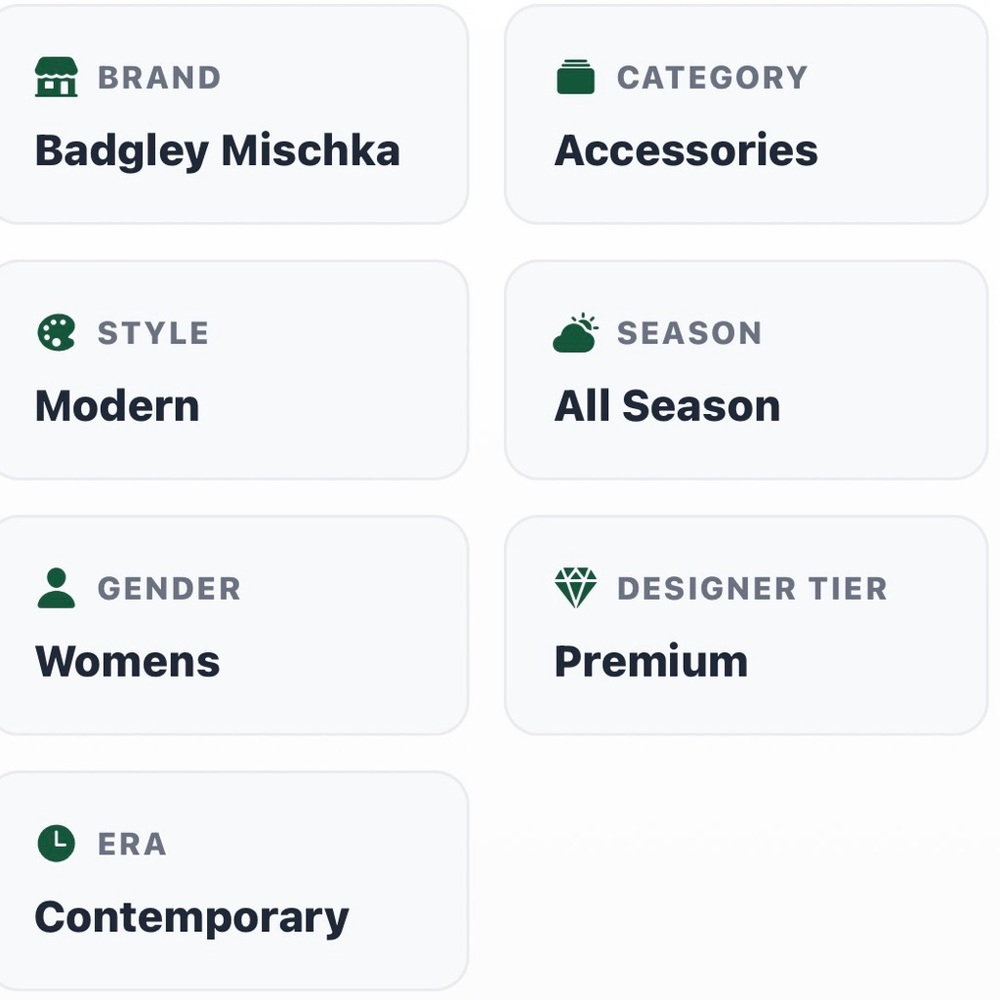Viewport: 1000px width, 1000px height.
Task: Click the stacked folder Category icon
Action: click(x=575, y=77)
